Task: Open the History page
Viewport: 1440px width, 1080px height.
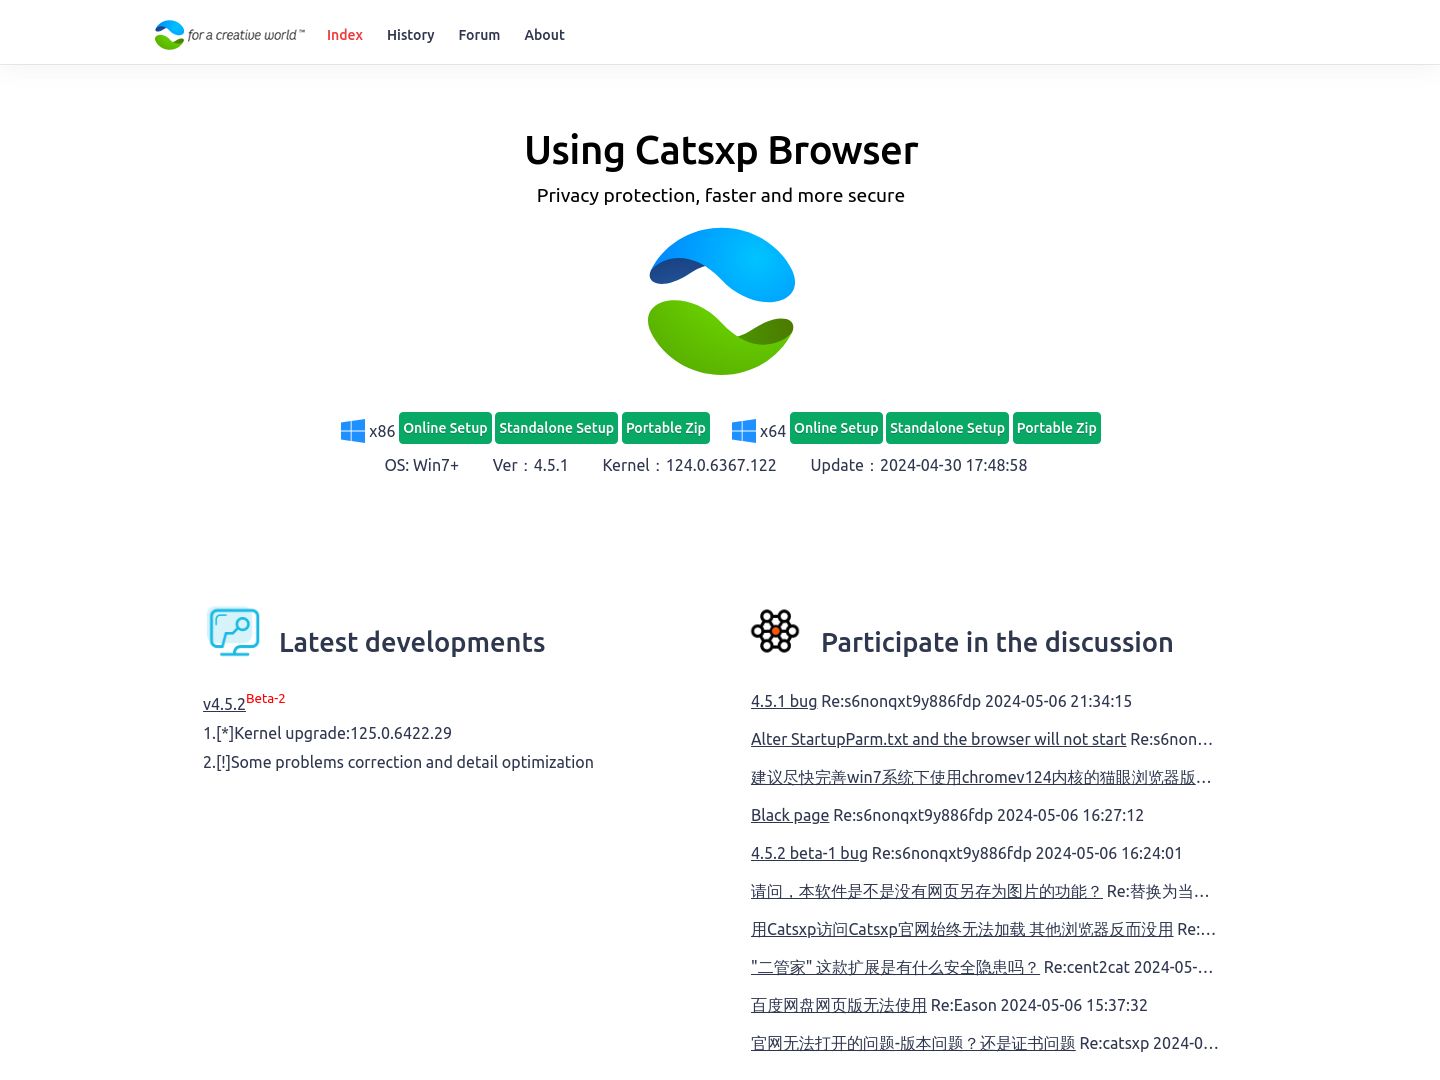Action: (411, 35)
